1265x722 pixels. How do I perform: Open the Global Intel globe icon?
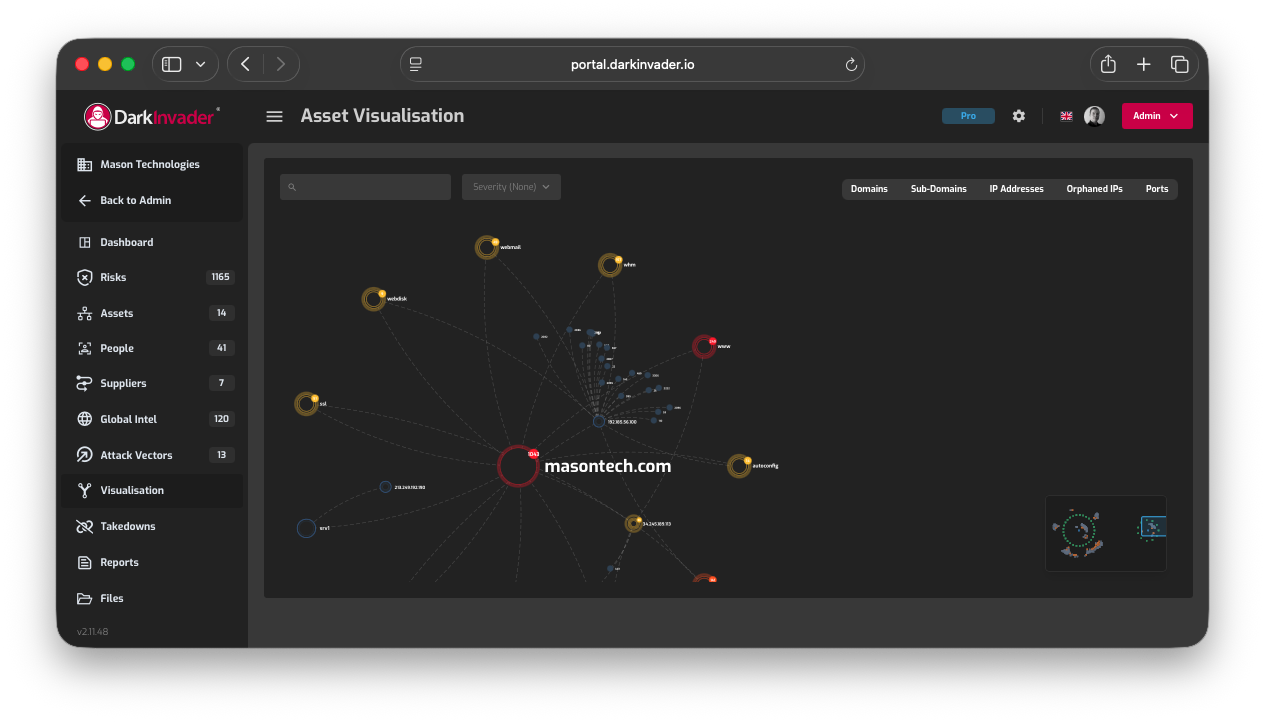(85, 418)
